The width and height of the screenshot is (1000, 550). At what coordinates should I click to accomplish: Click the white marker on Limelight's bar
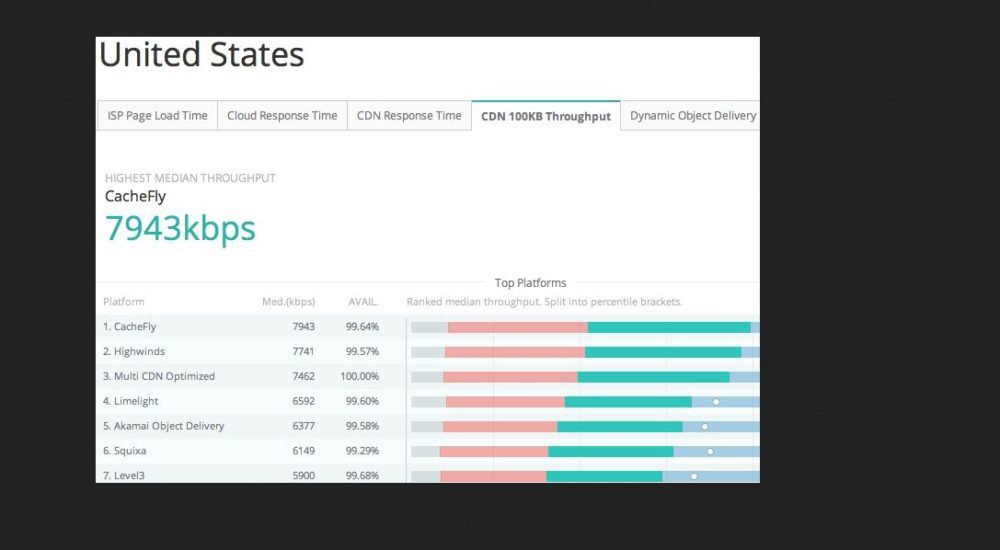(x=716, y=402)
